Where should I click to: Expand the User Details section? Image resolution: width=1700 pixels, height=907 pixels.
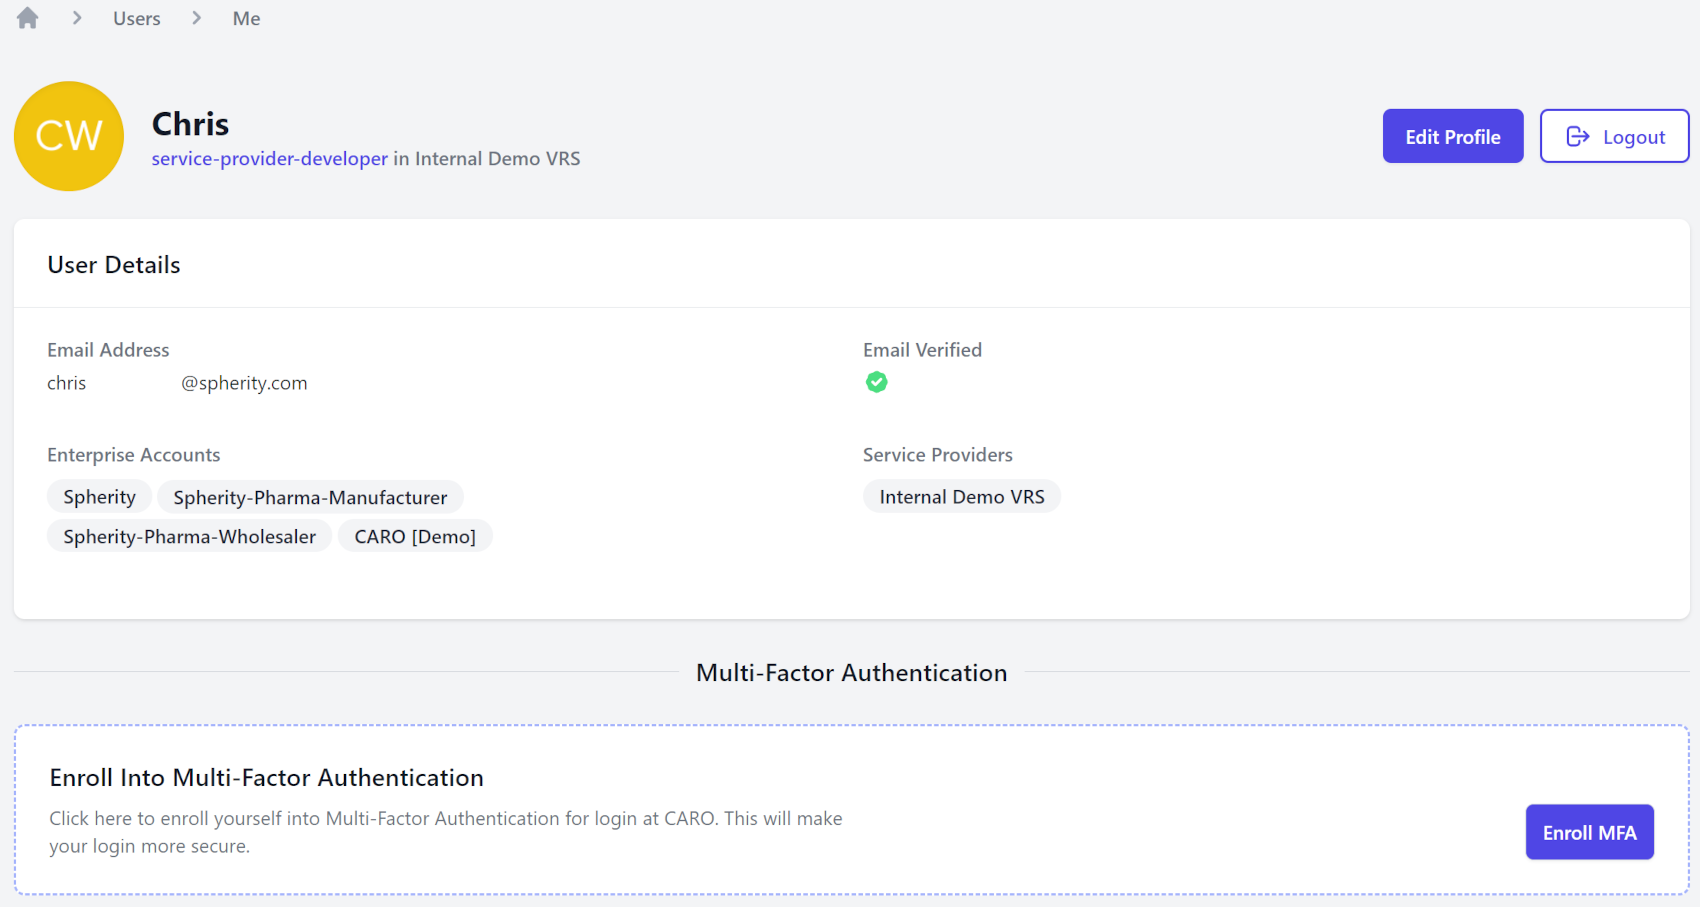tap(113, 264)
